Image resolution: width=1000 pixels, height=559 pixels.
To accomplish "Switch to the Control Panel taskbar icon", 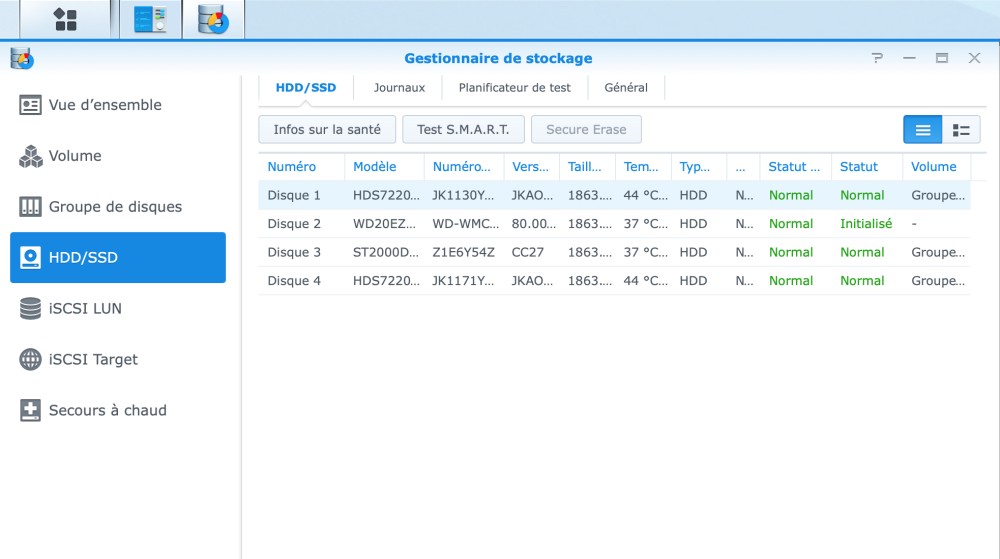I will [x=150, y=19].
